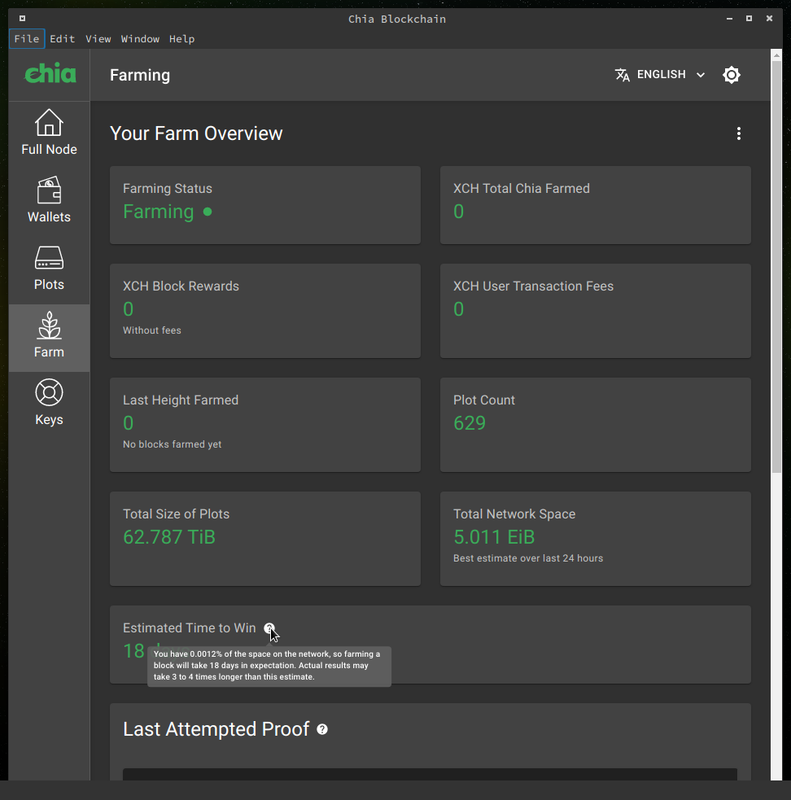The height and width of the screenshot is (800, 791).
Task: Select the Plot Count value 629
Action: point(469,423)
